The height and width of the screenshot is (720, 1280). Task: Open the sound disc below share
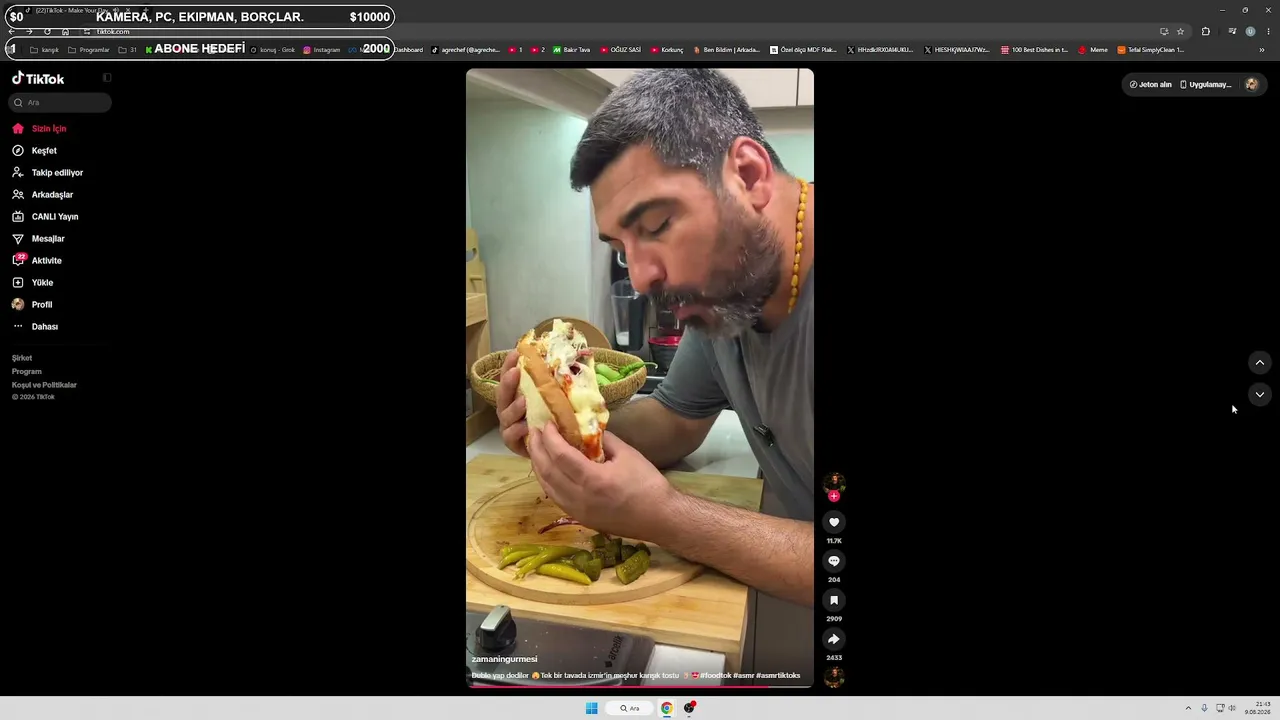click(834, 677)
